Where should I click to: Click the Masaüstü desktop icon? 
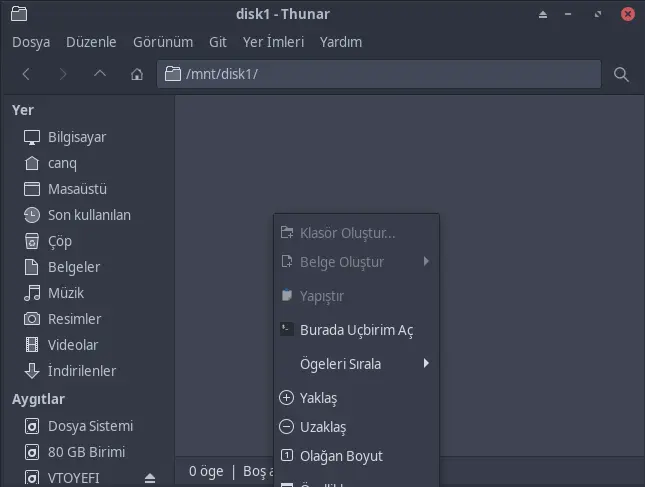[x=32, y=189]
